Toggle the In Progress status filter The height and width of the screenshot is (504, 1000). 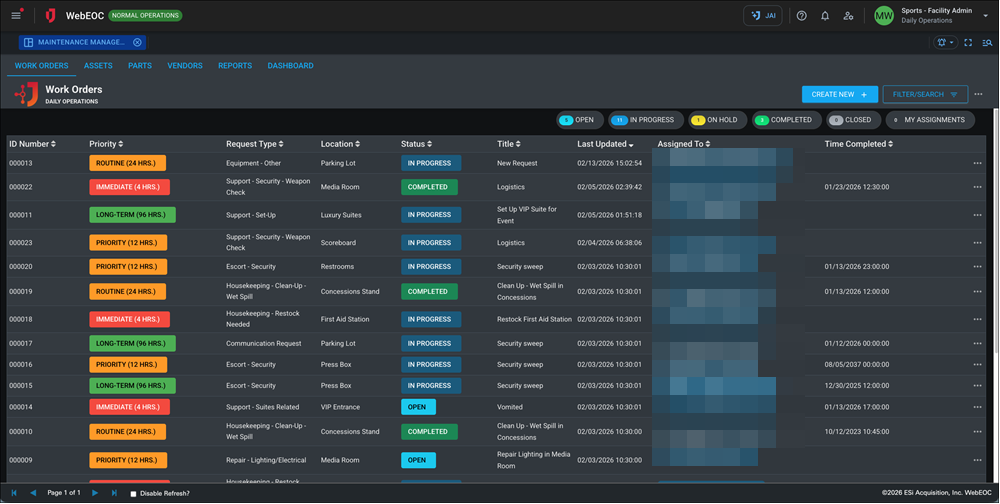645,120
